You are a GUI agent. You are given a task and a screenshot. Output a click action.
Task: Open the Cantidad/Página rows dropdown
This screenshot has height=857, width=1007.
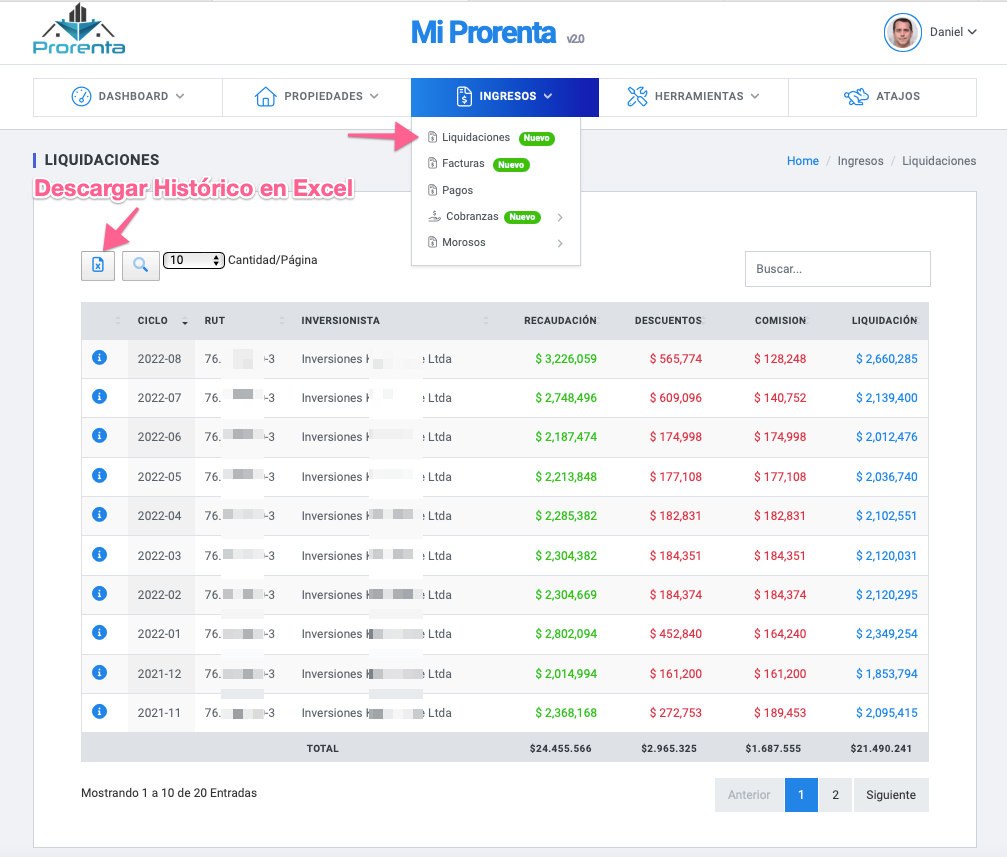194,260
